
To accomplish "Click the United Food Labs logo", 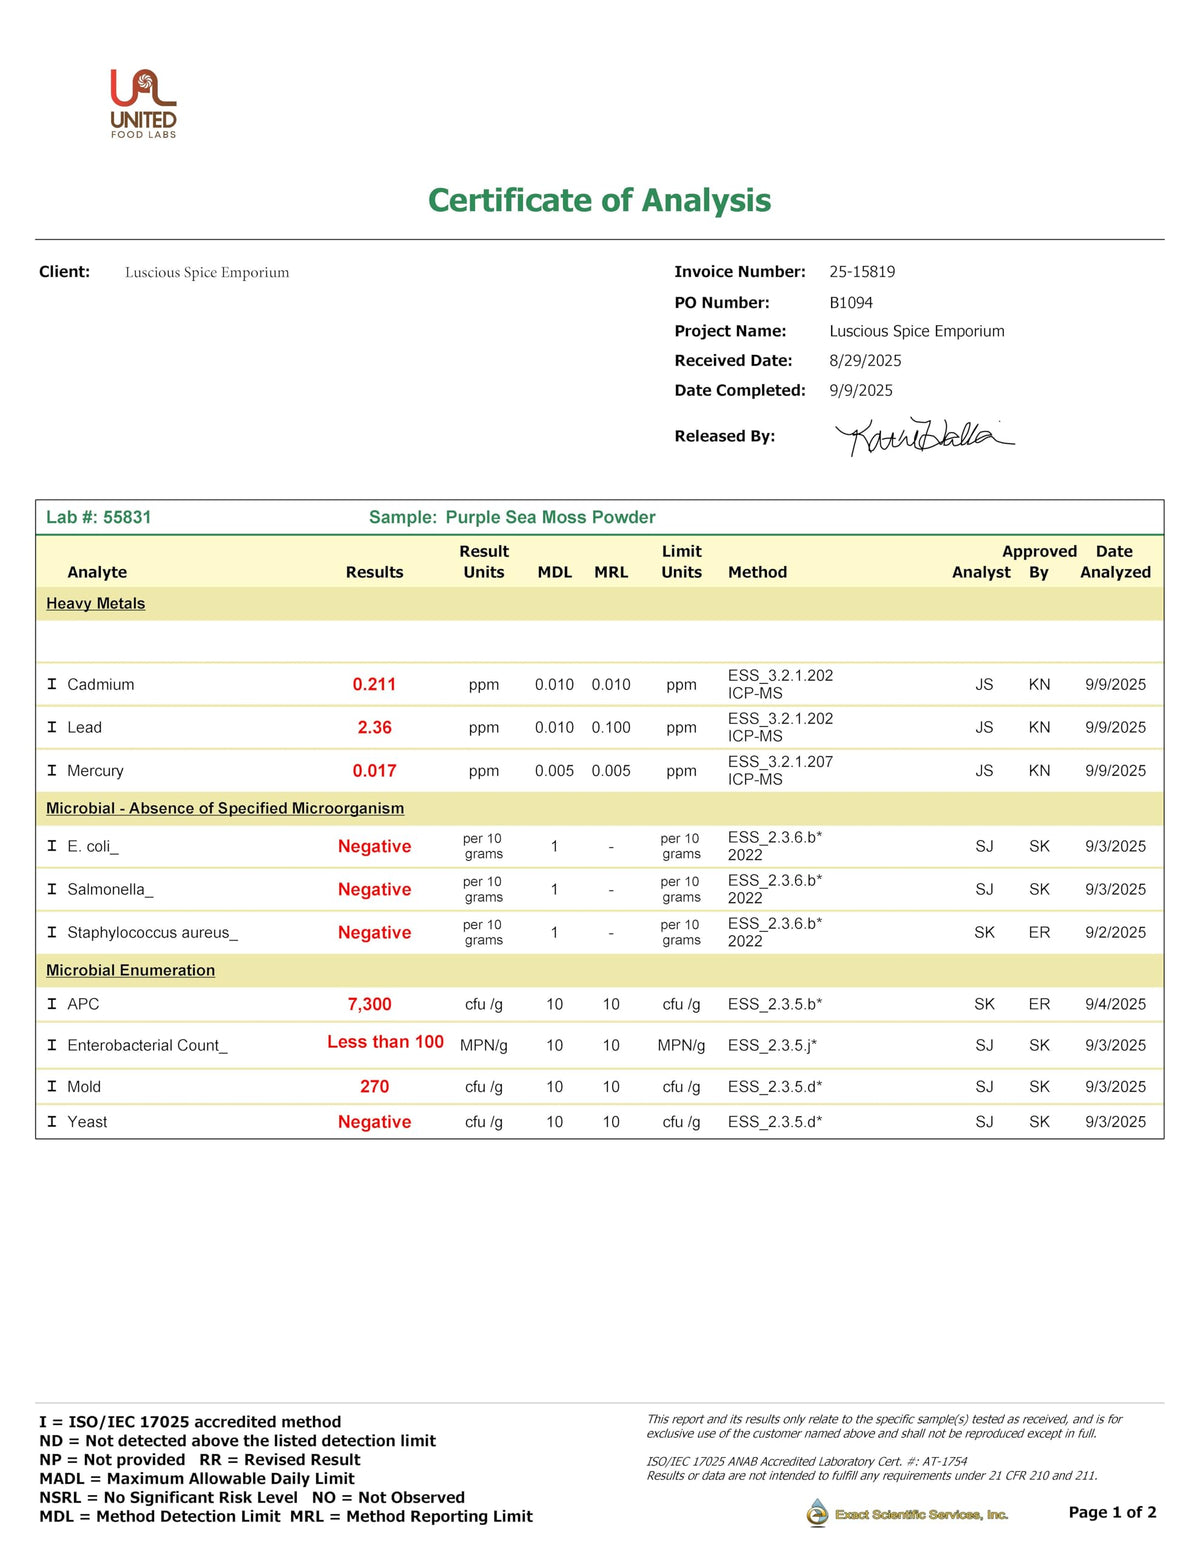I will 143,104.
